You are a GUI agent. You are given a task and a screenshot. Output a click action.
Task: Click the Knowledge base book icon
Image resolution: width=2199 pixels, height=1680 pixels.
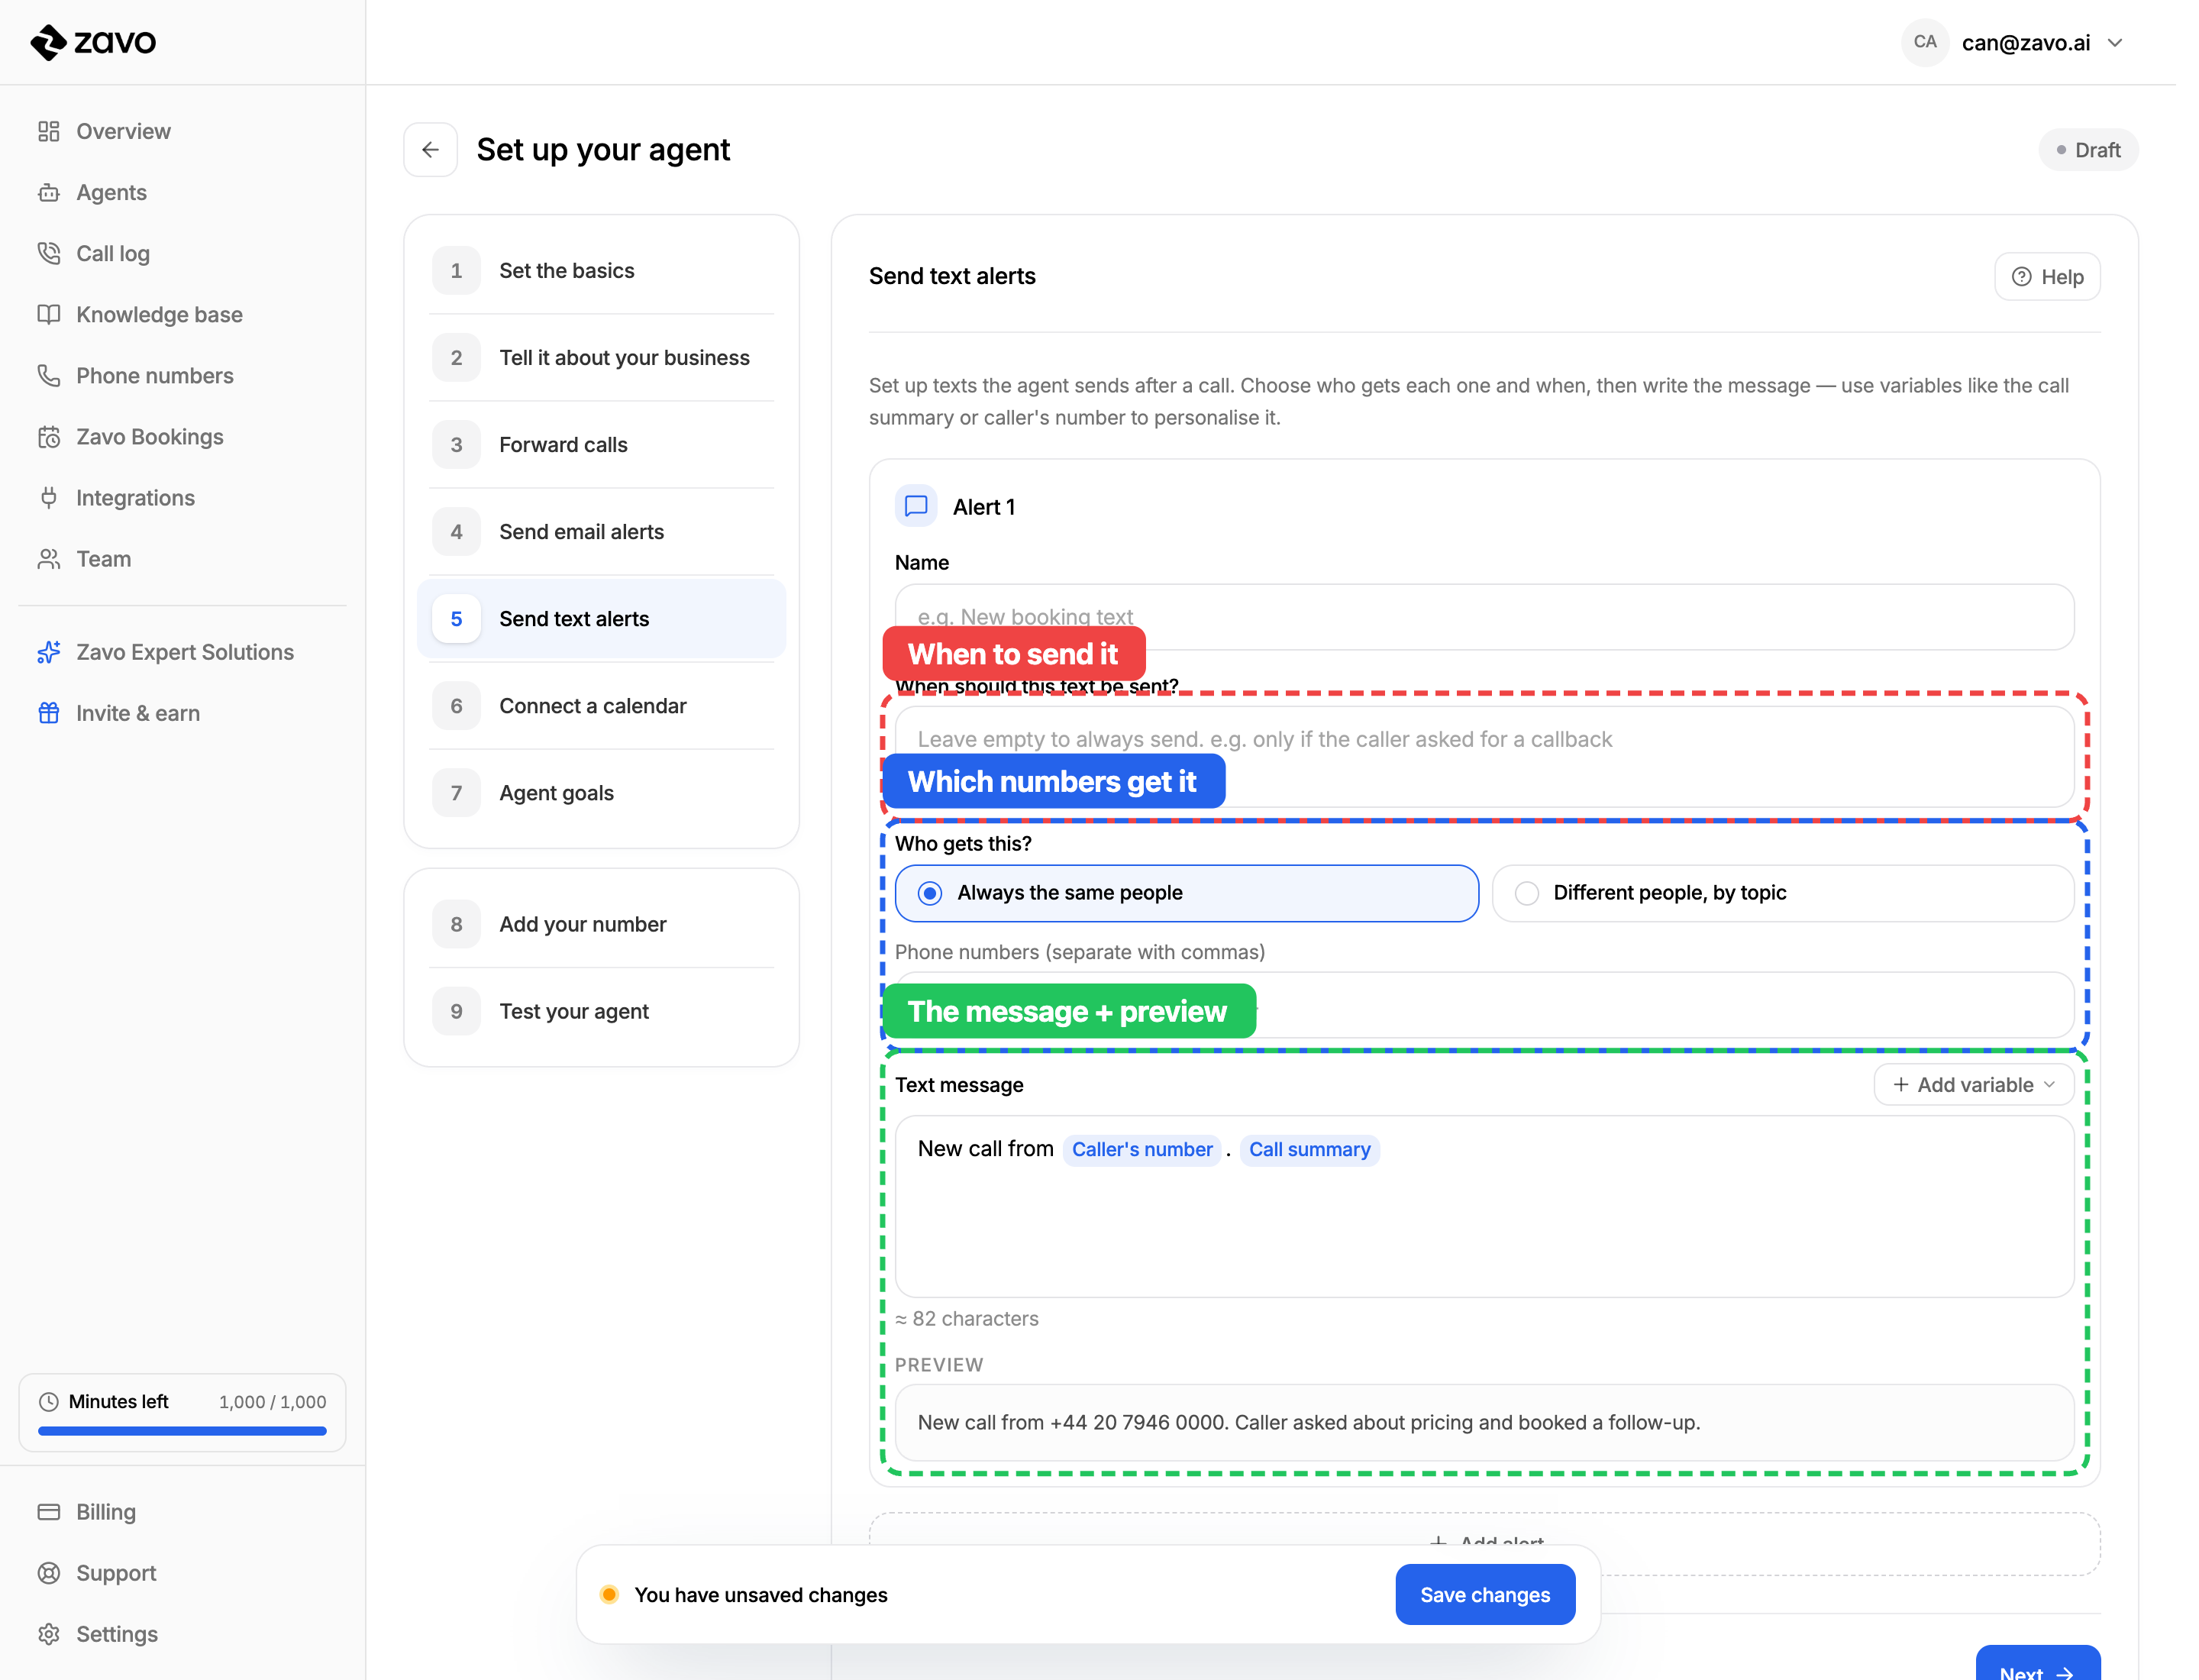pos(49,314)
